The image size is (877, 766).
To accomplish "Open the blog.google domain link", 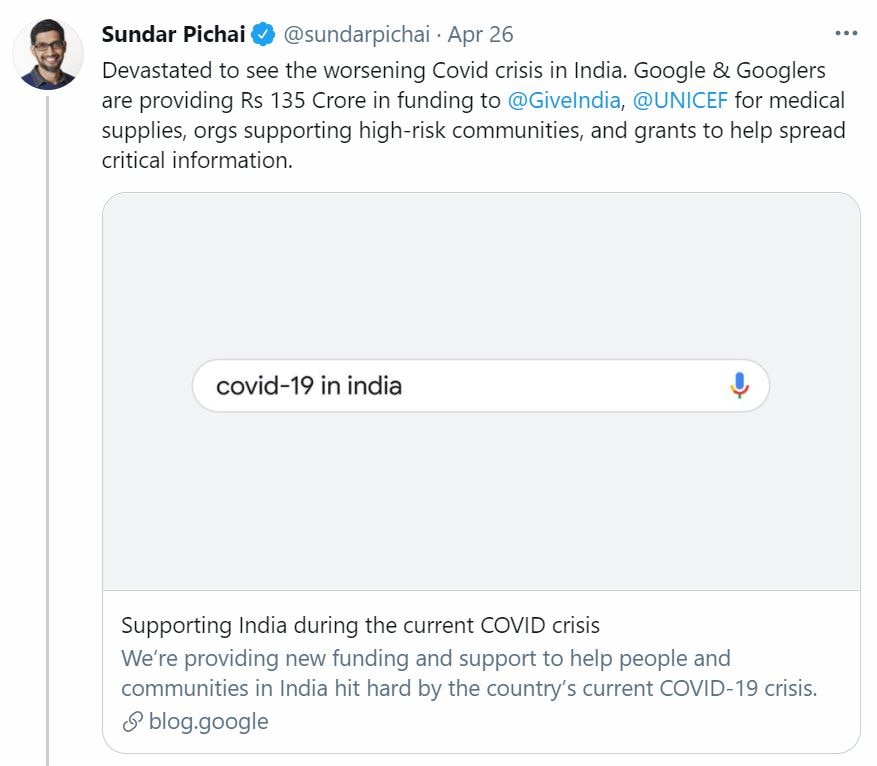I will pyautogui.click(x=208, y=721).
